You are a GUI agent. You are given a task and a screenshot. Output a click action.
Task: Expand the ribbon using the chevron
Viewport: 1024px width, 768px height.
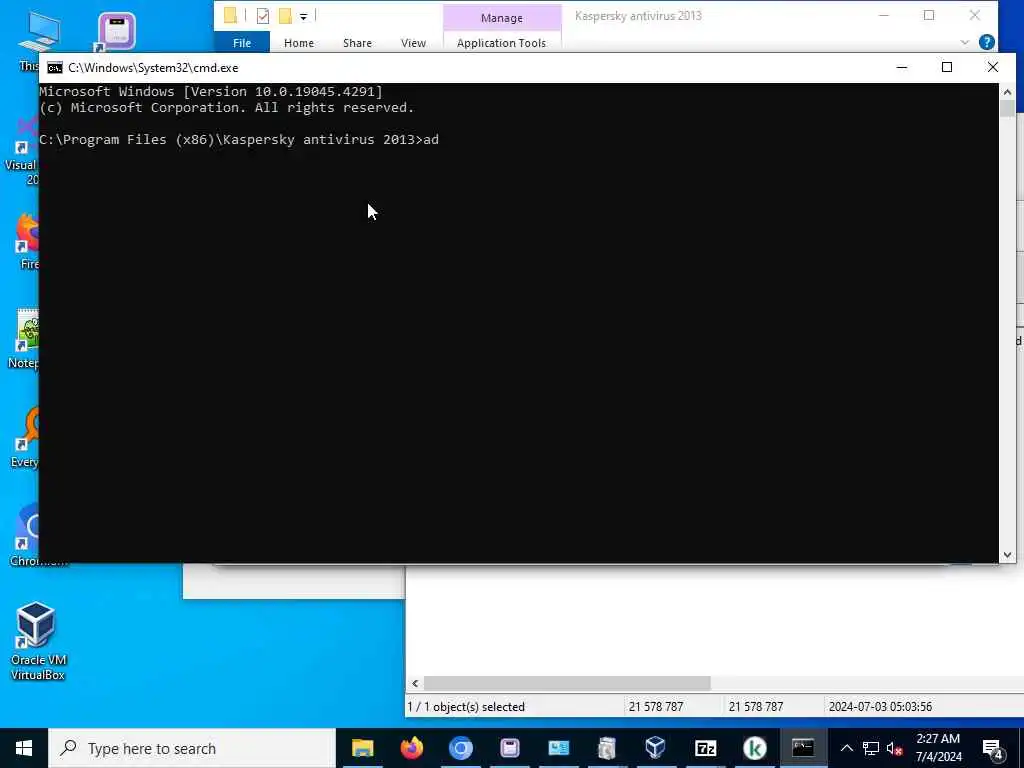(x=965, y=42)
